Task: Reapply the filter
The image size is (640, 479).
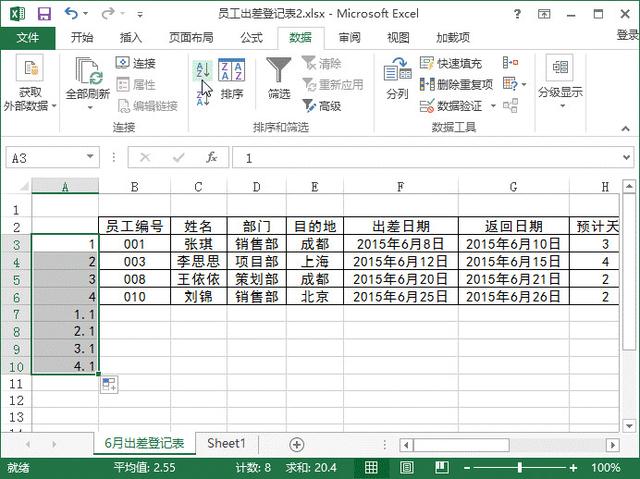Action: 333,84
